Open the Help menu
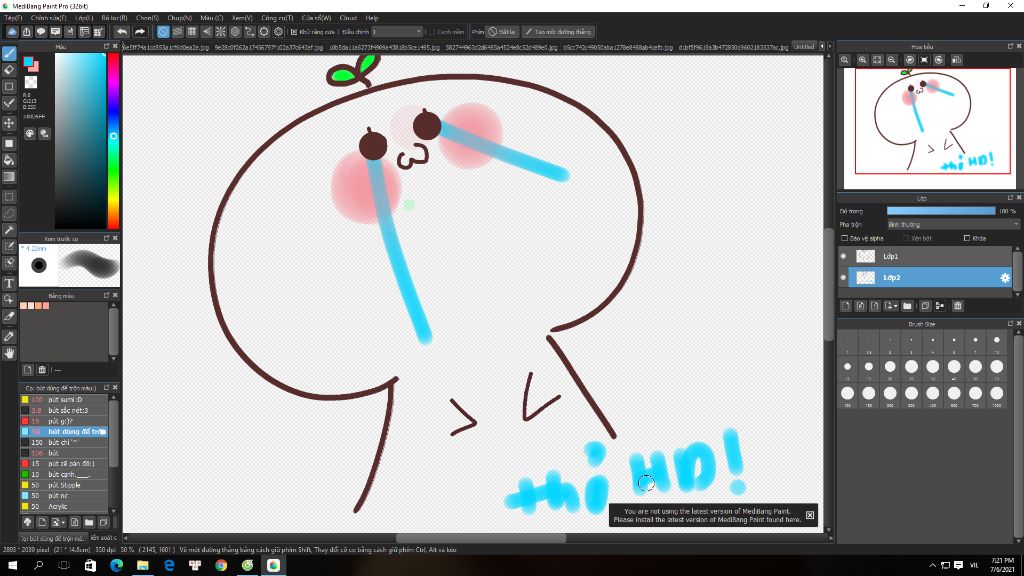Viewport: 1024px width, 576px height. coord(372,18)
